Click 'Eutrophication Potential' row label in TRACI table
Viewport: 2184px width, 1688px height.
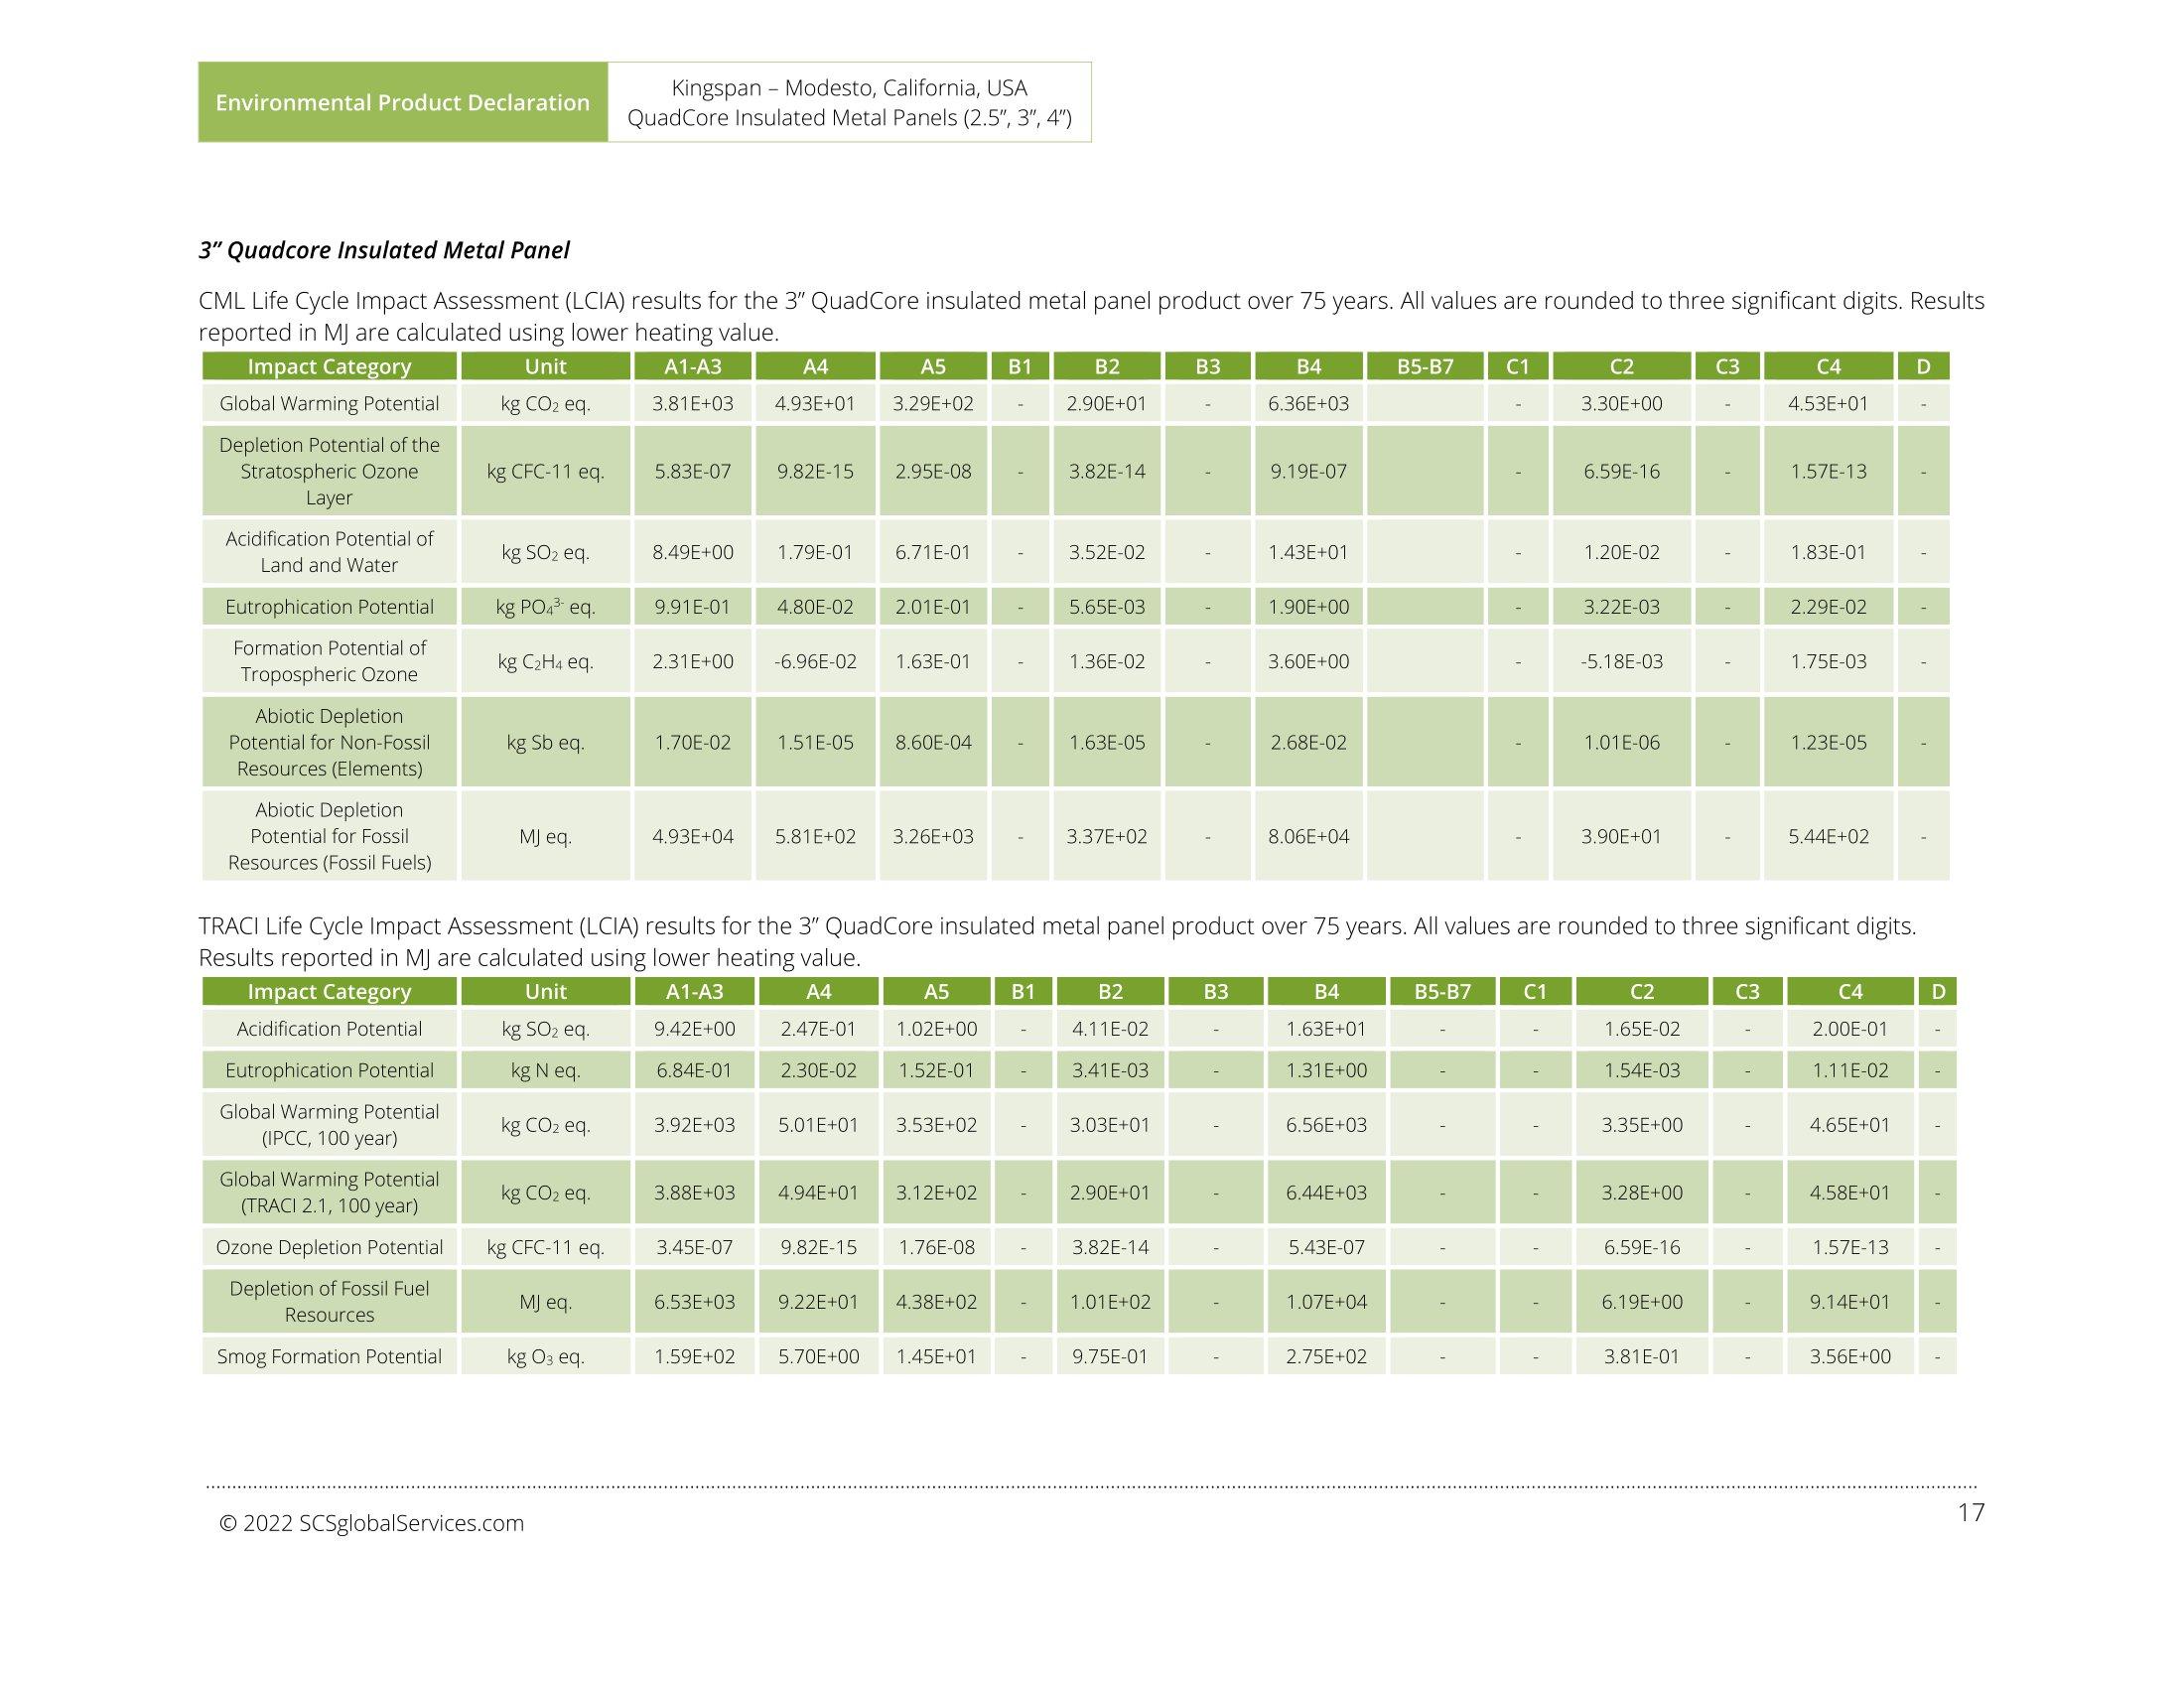pyautogui.click(x=329, y=1070)
